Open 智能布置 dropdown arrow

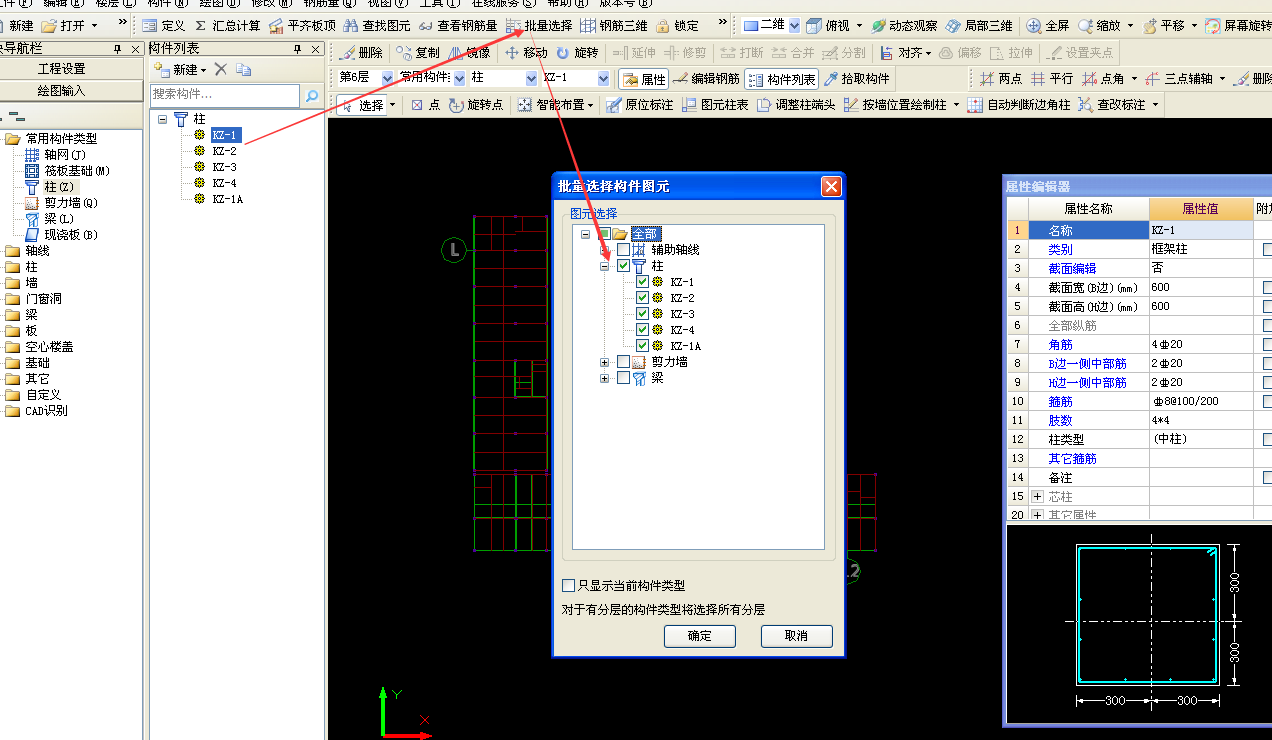[590, 104]
